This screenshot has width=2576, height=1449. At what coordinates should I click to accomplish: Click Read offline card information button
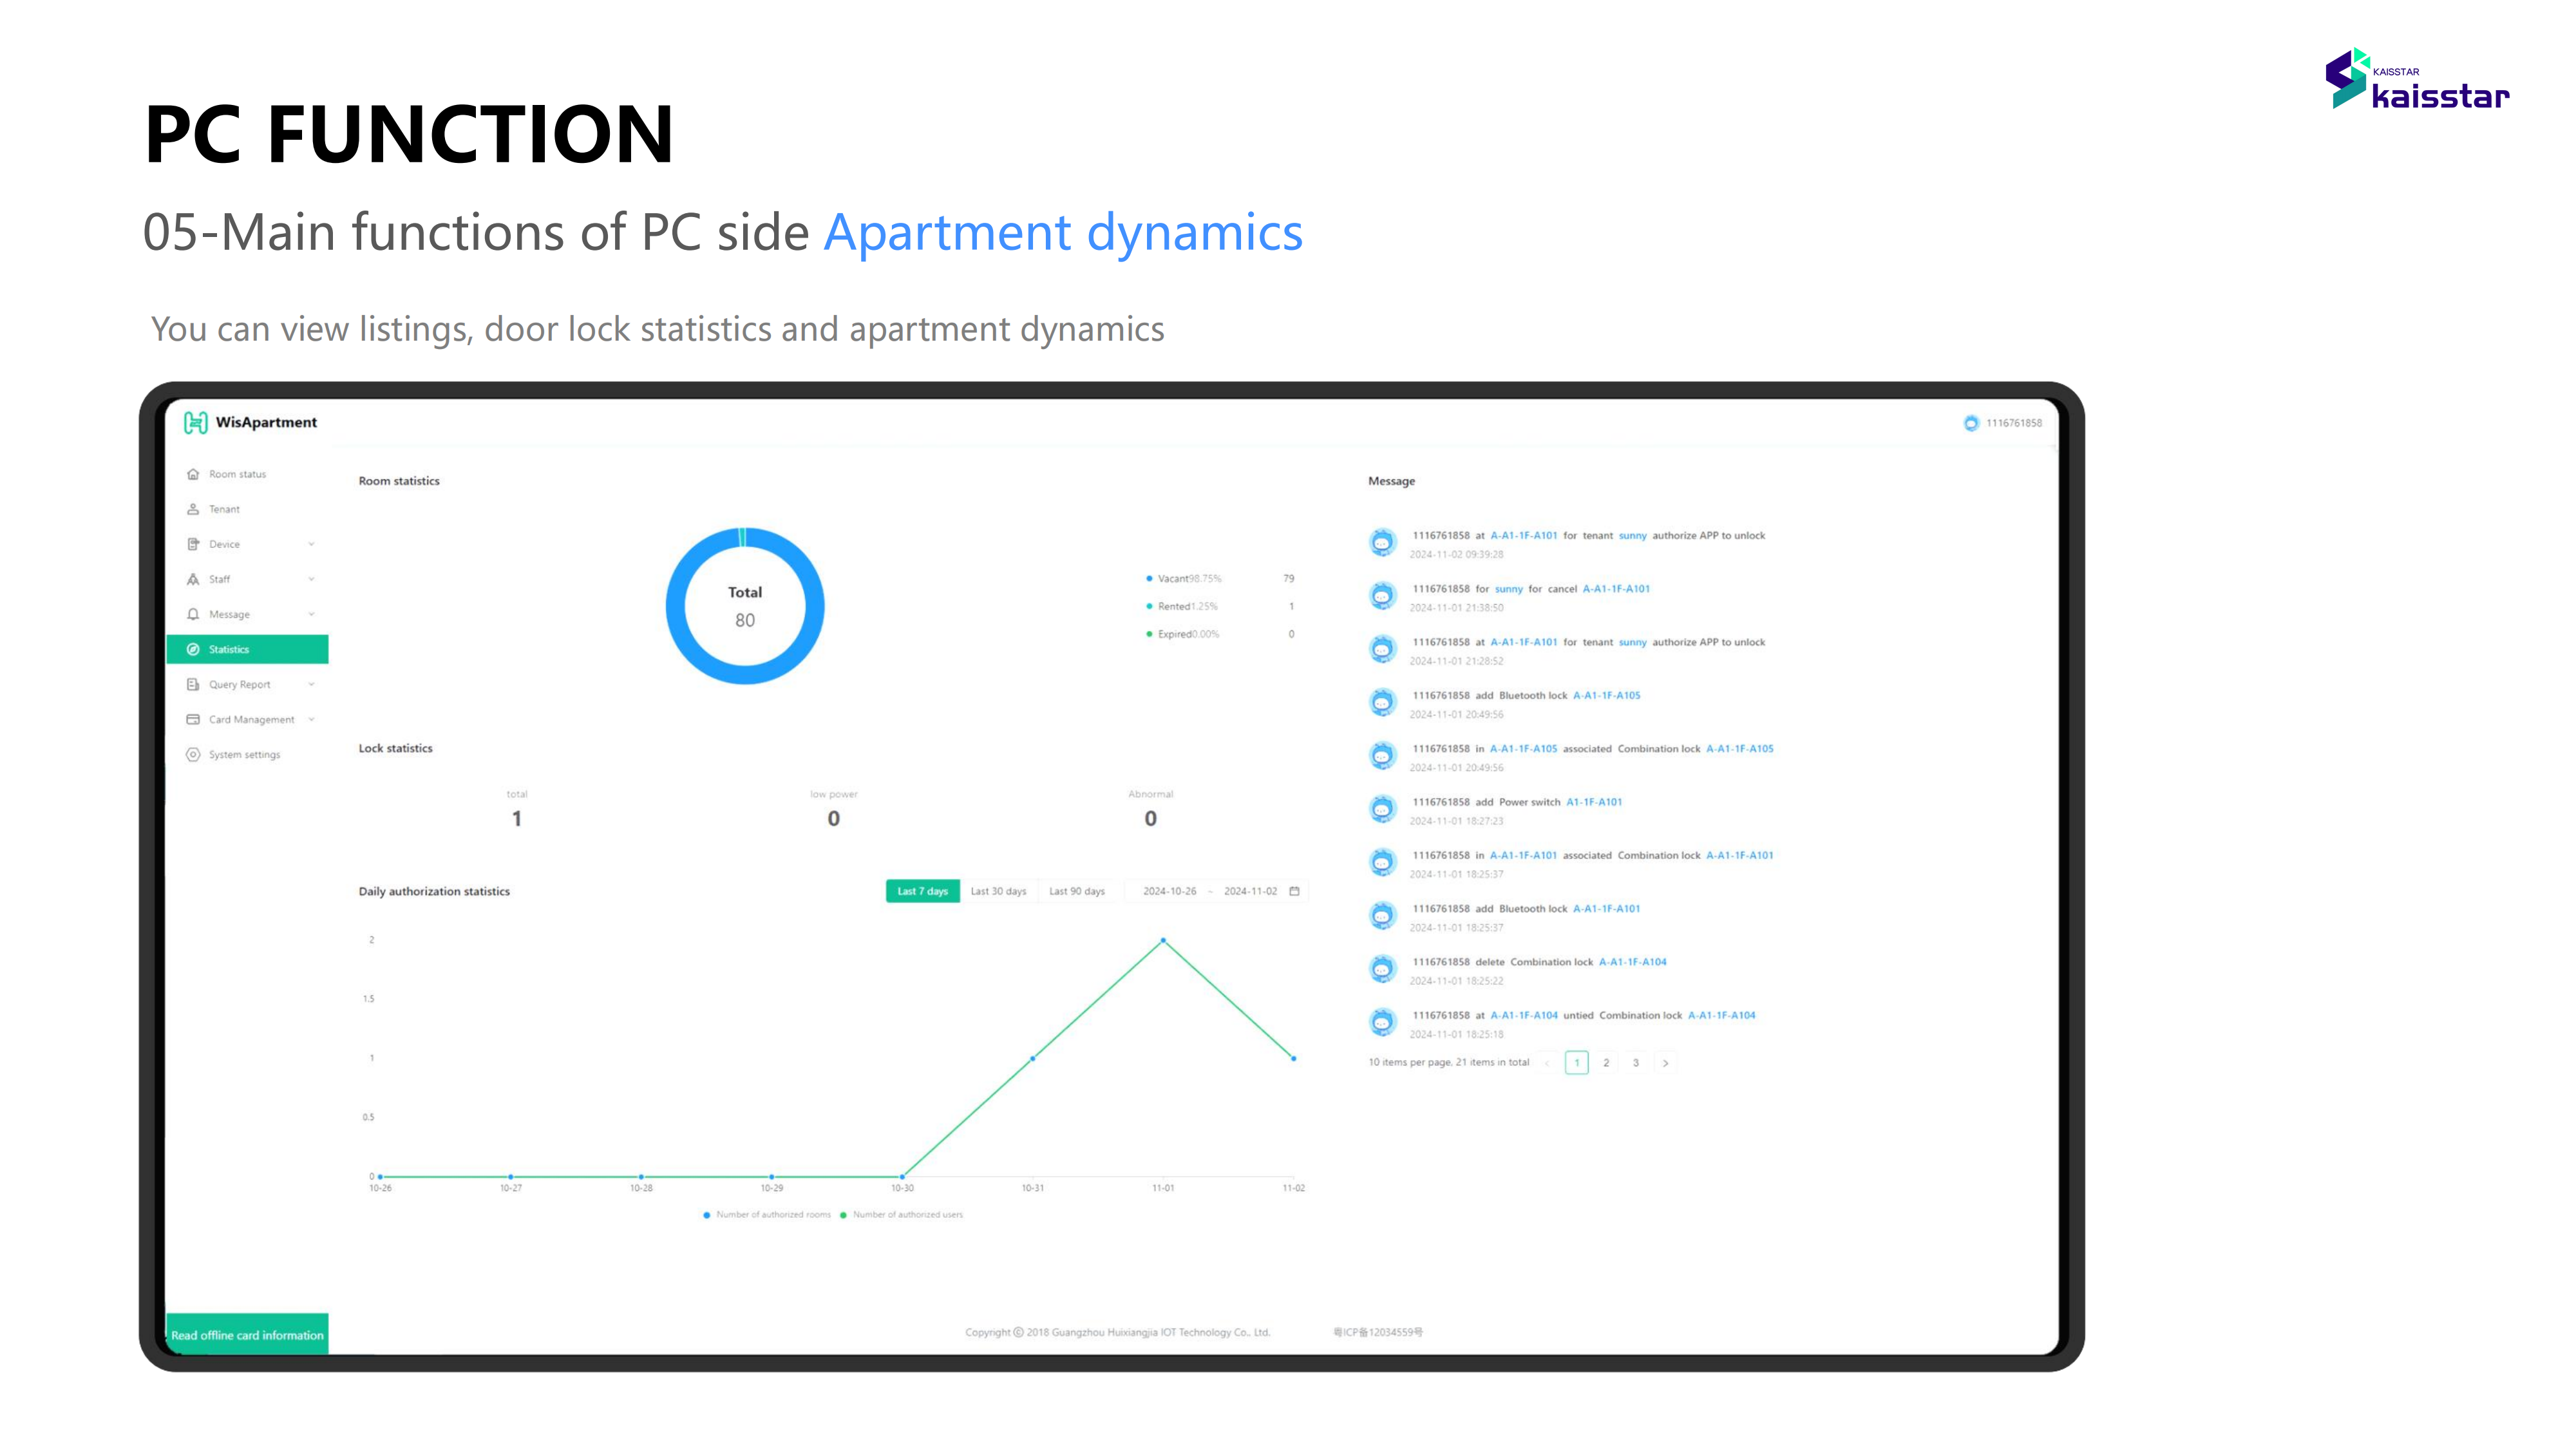coord(248,1332)
